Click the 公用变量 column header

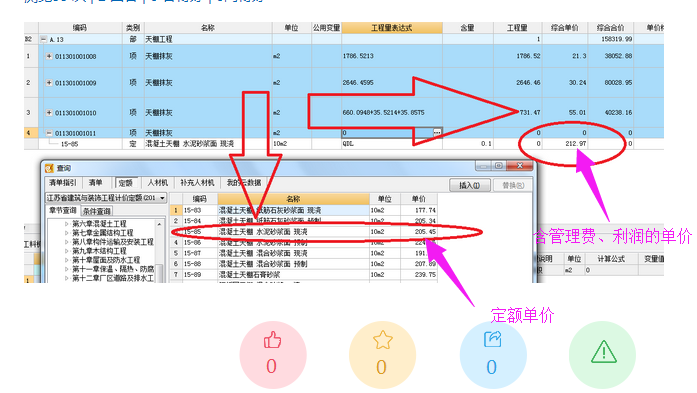pyautogui.click(x=326, y=28)
